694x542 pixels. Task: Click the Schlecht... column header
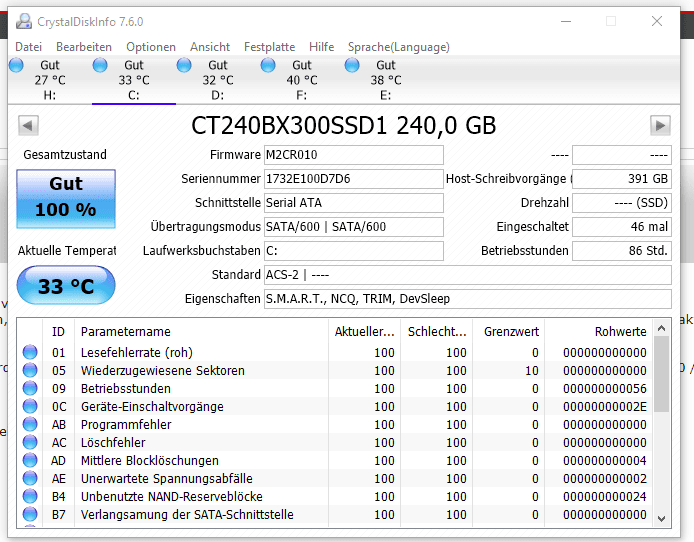click(437, 331)
